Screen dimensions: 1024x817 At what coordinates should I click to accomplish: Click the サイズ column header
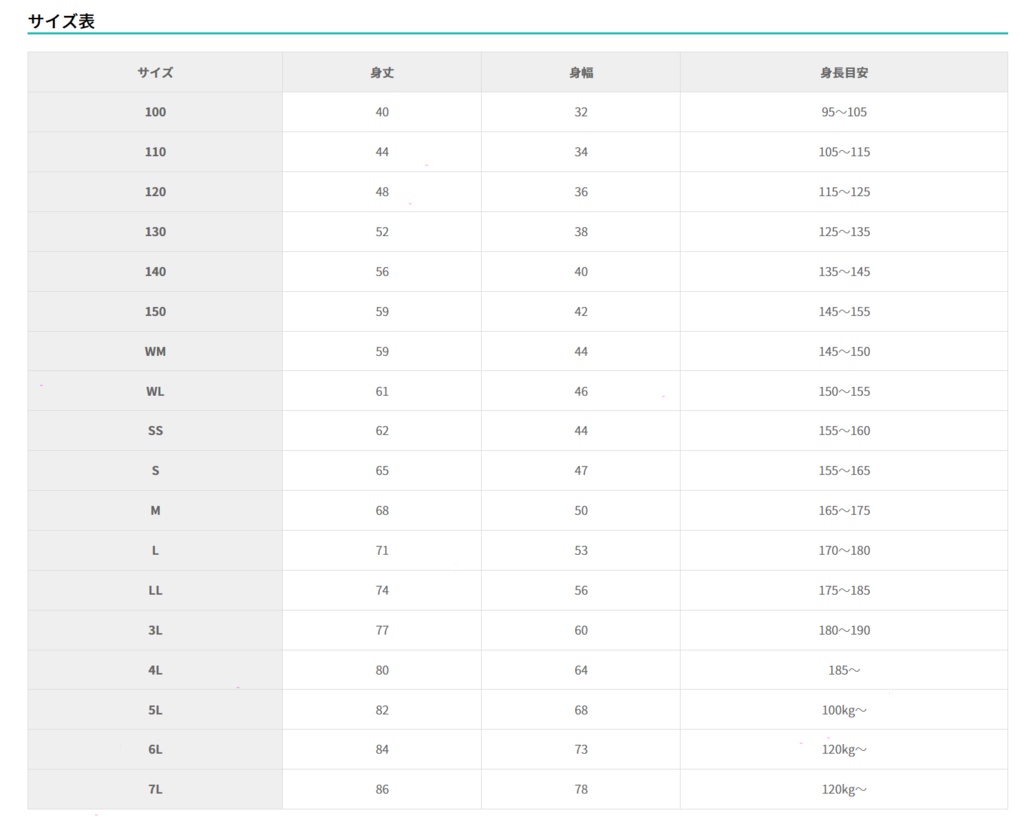tap(155, 72)
